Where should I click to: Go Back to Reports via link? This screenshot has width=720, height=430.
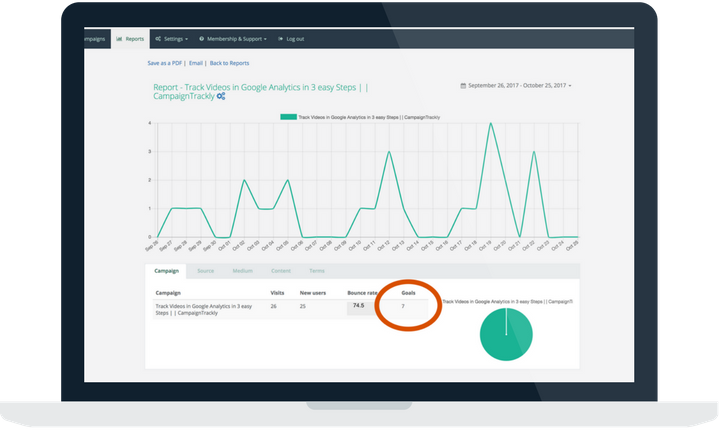click(229, 63)
